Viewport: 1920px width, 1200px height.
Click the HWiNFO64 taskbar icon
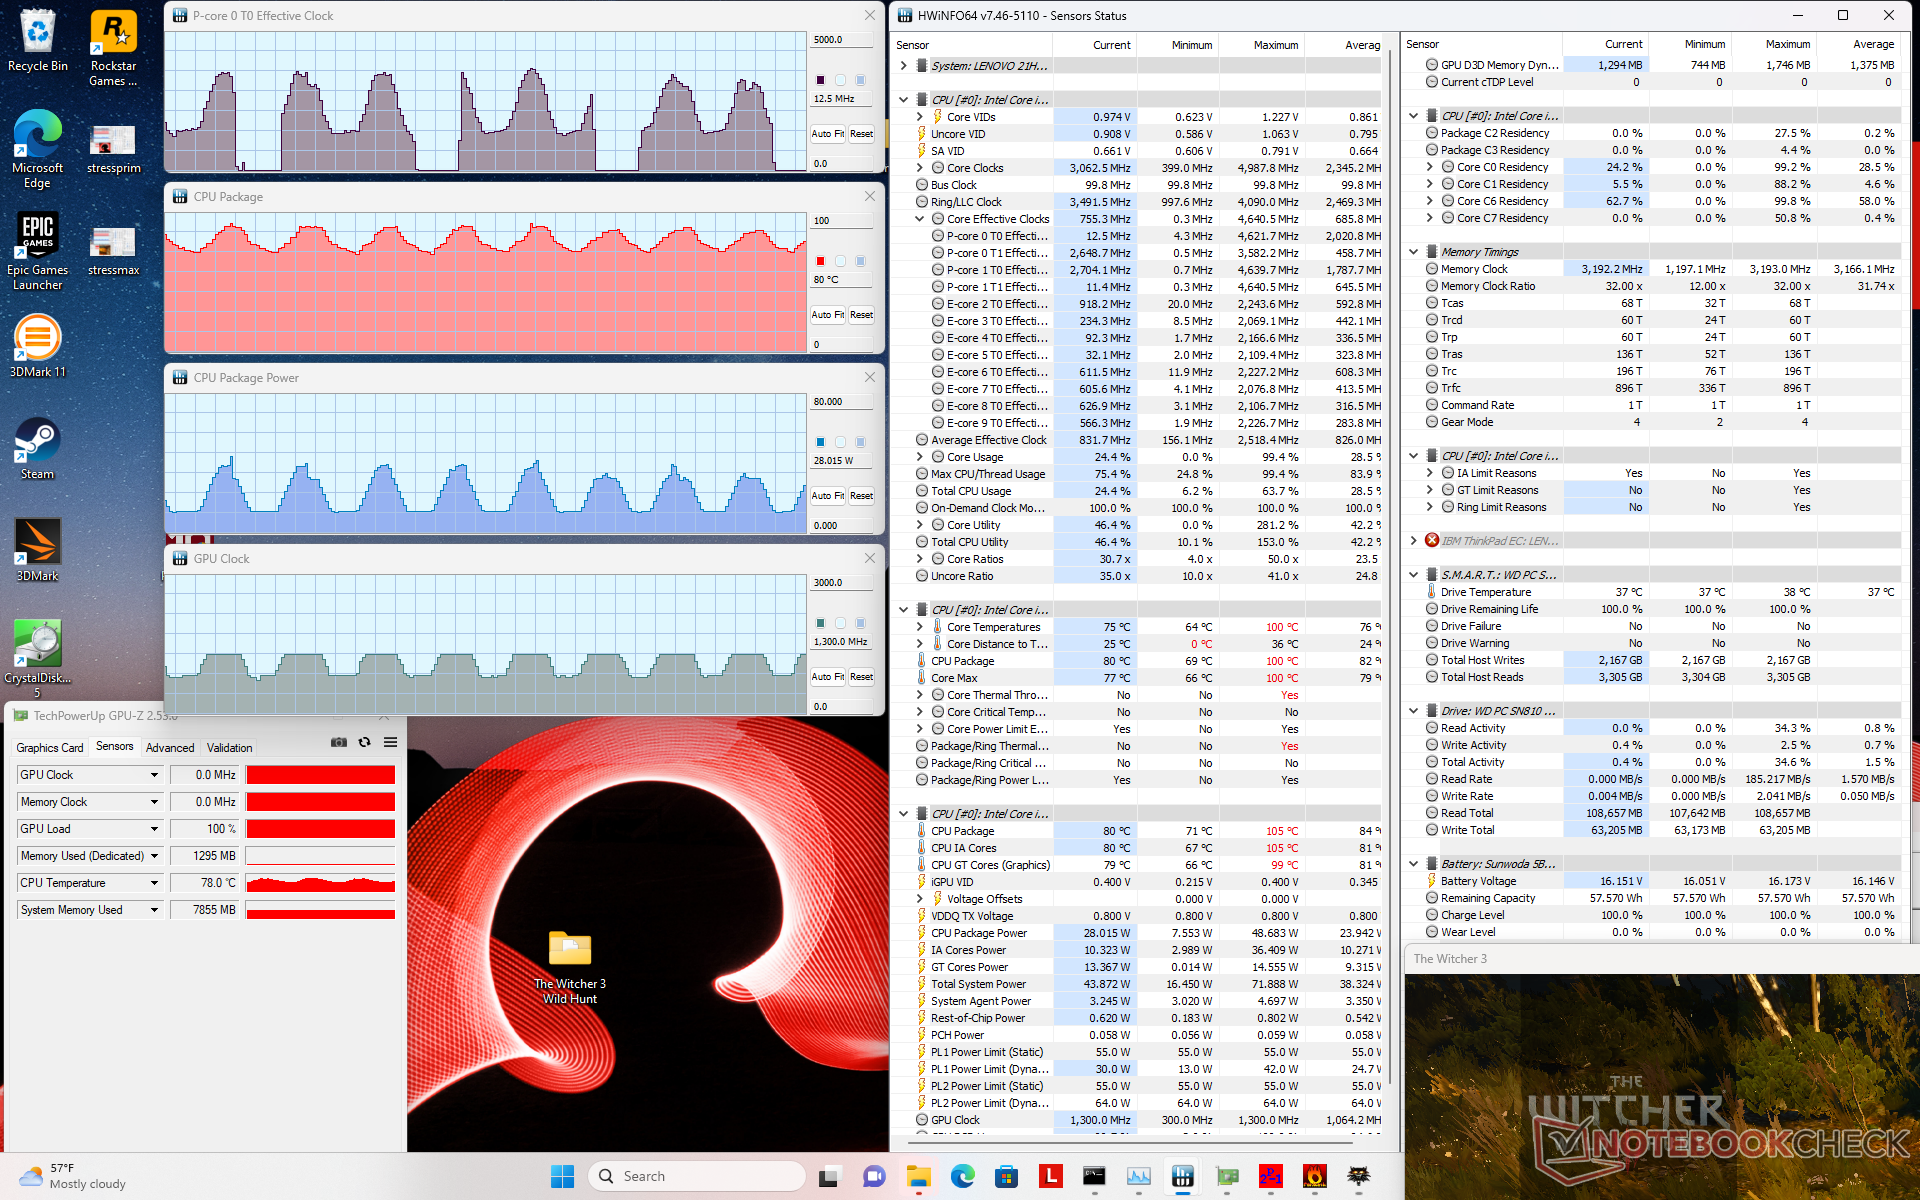1183,1176
